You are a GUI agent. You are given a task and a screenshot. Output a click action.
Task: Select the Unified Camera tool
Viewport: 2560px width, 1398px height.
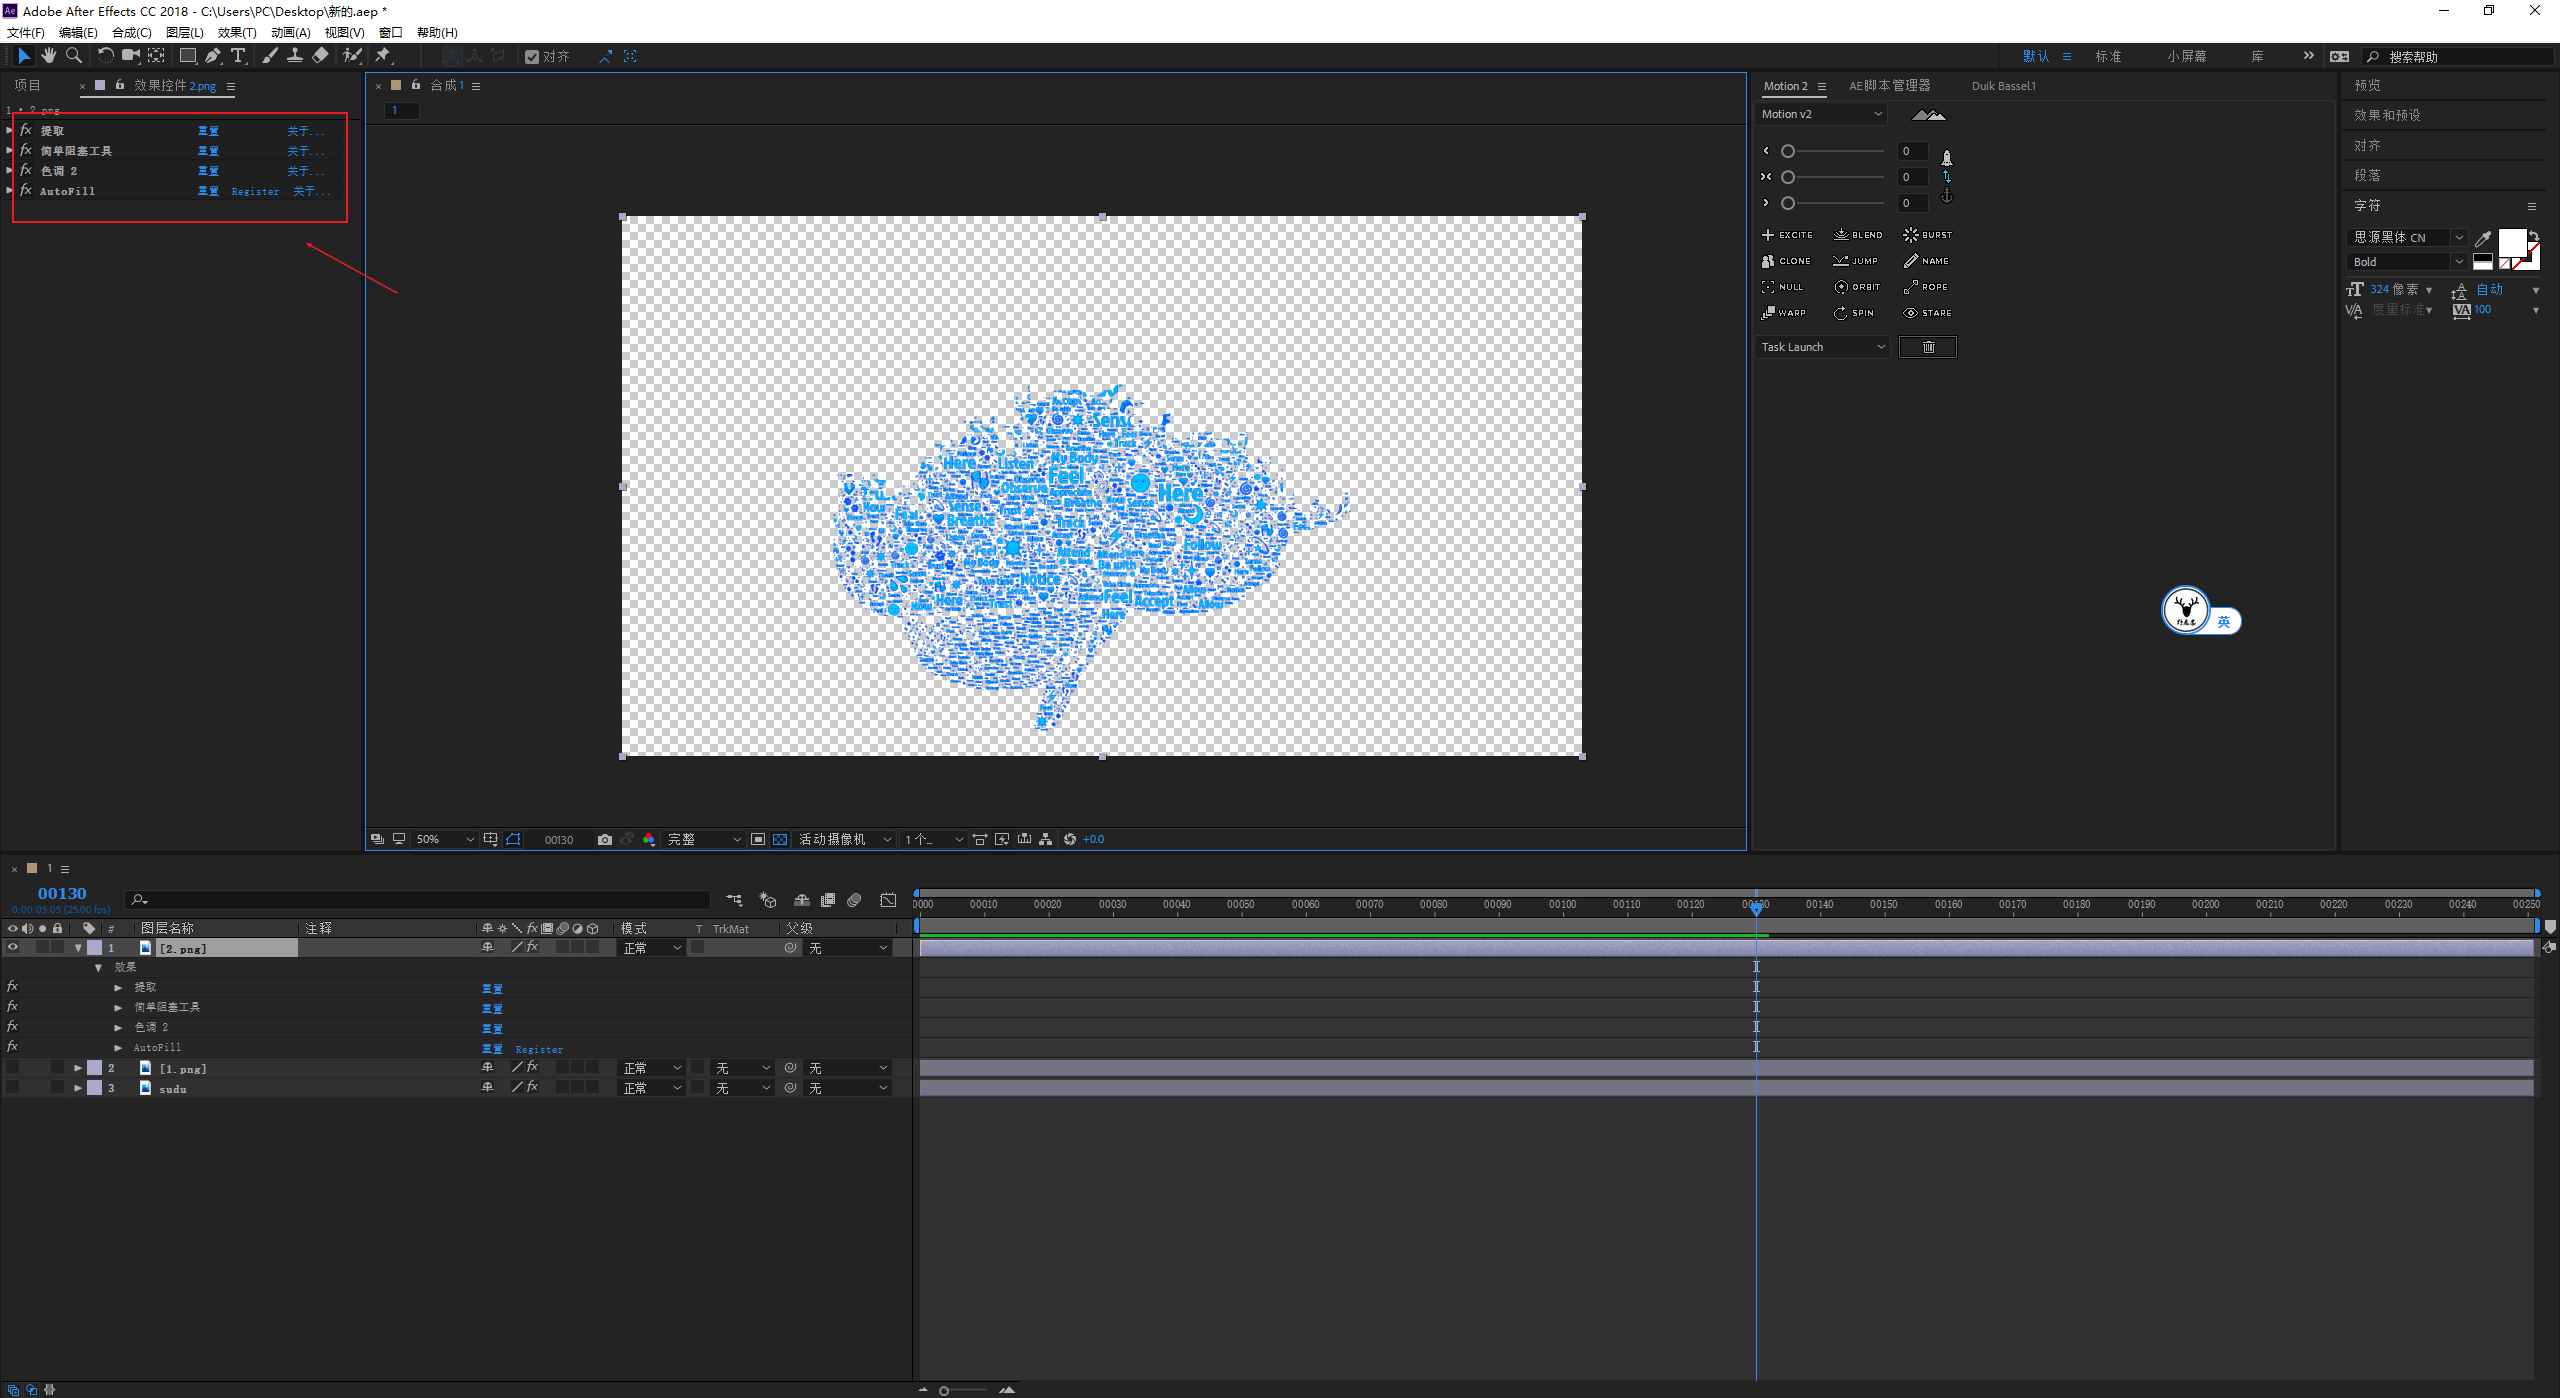click(131, 56)
